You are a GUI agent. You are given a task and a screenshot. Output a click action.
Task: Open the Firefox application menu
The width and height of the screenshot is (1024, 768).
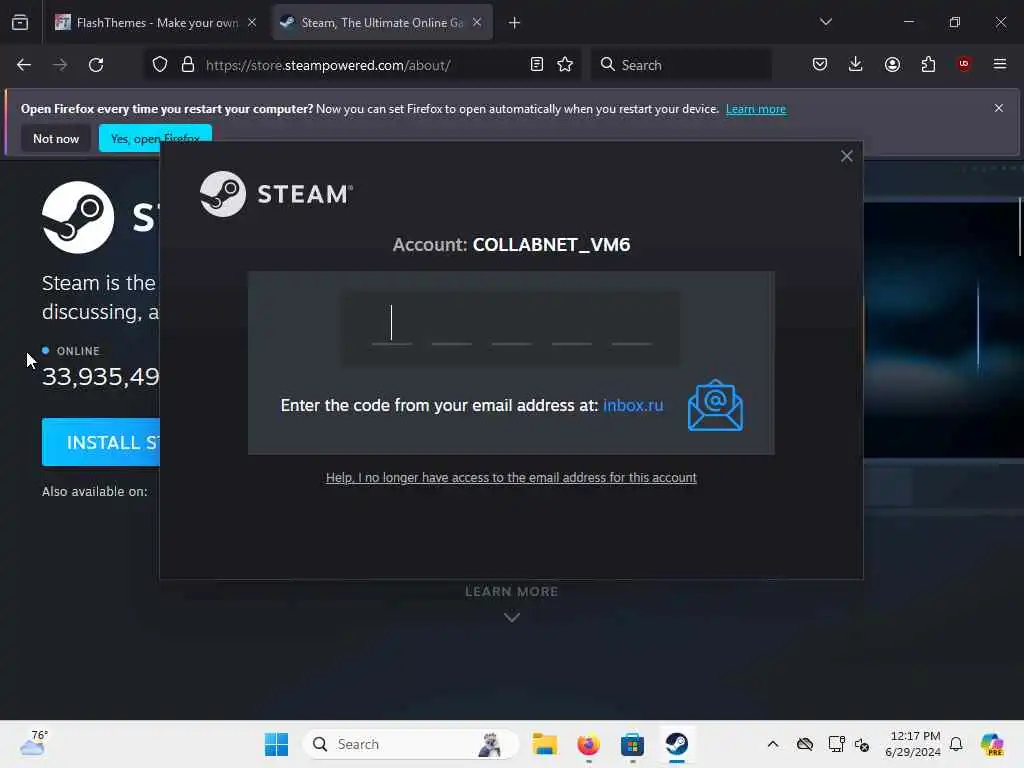click(x=1000, y=64)
